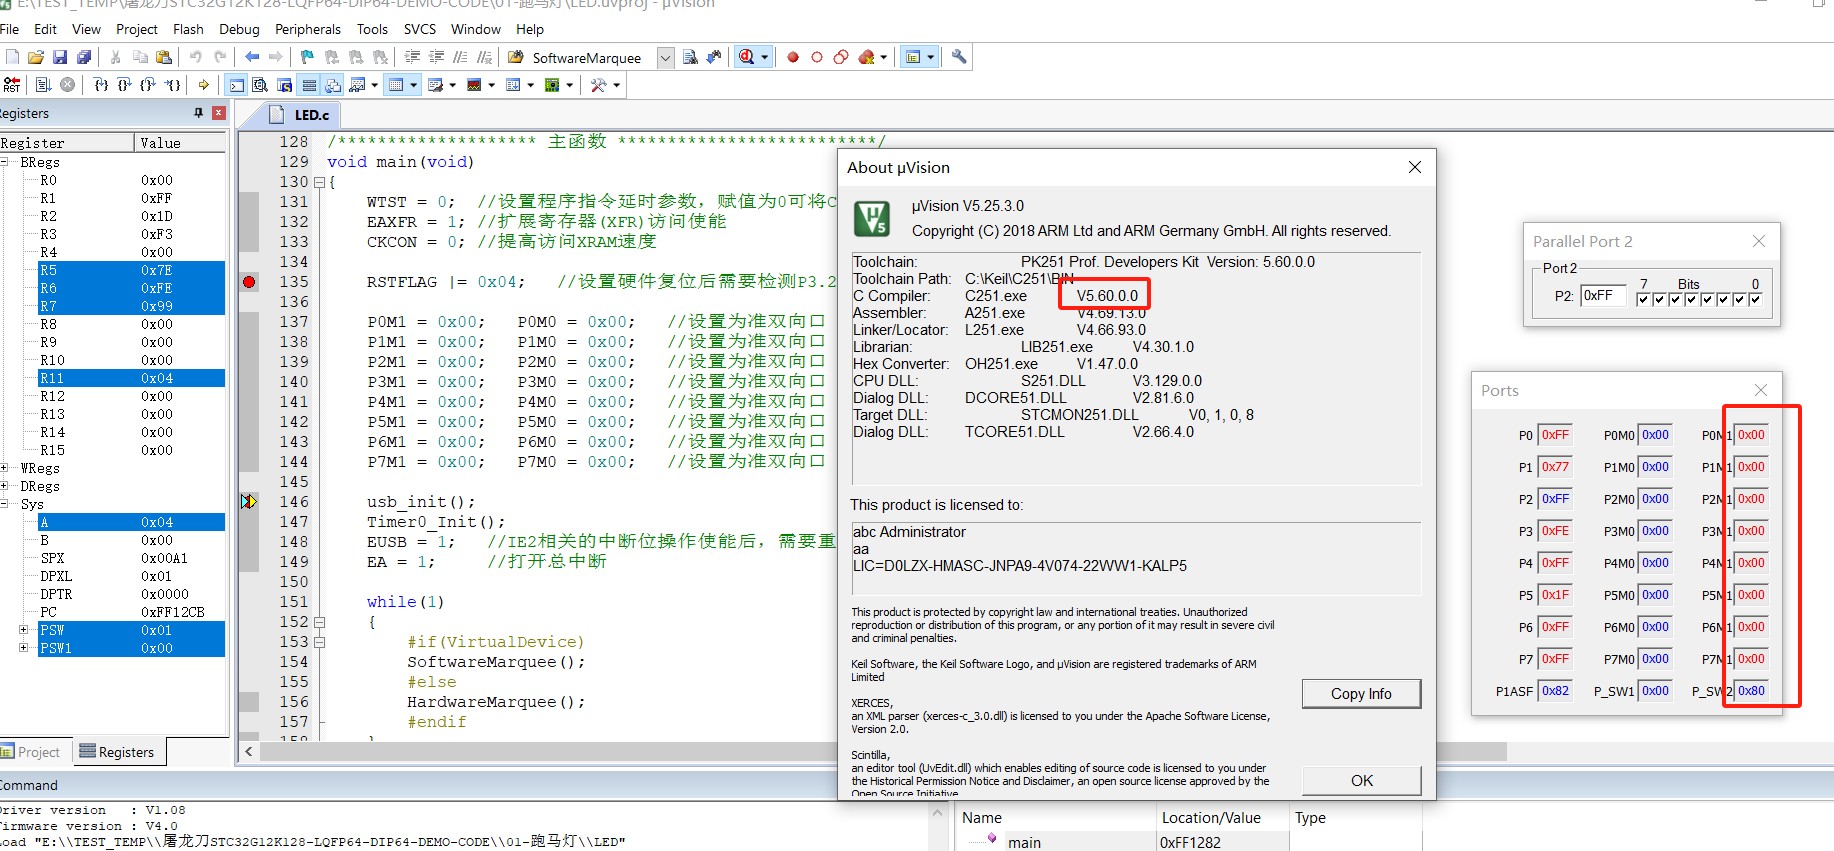Screen dimensions: 1834x851
Task: Open the SoftwareMarquee combo box dropdown arrow
Action: 665,58
